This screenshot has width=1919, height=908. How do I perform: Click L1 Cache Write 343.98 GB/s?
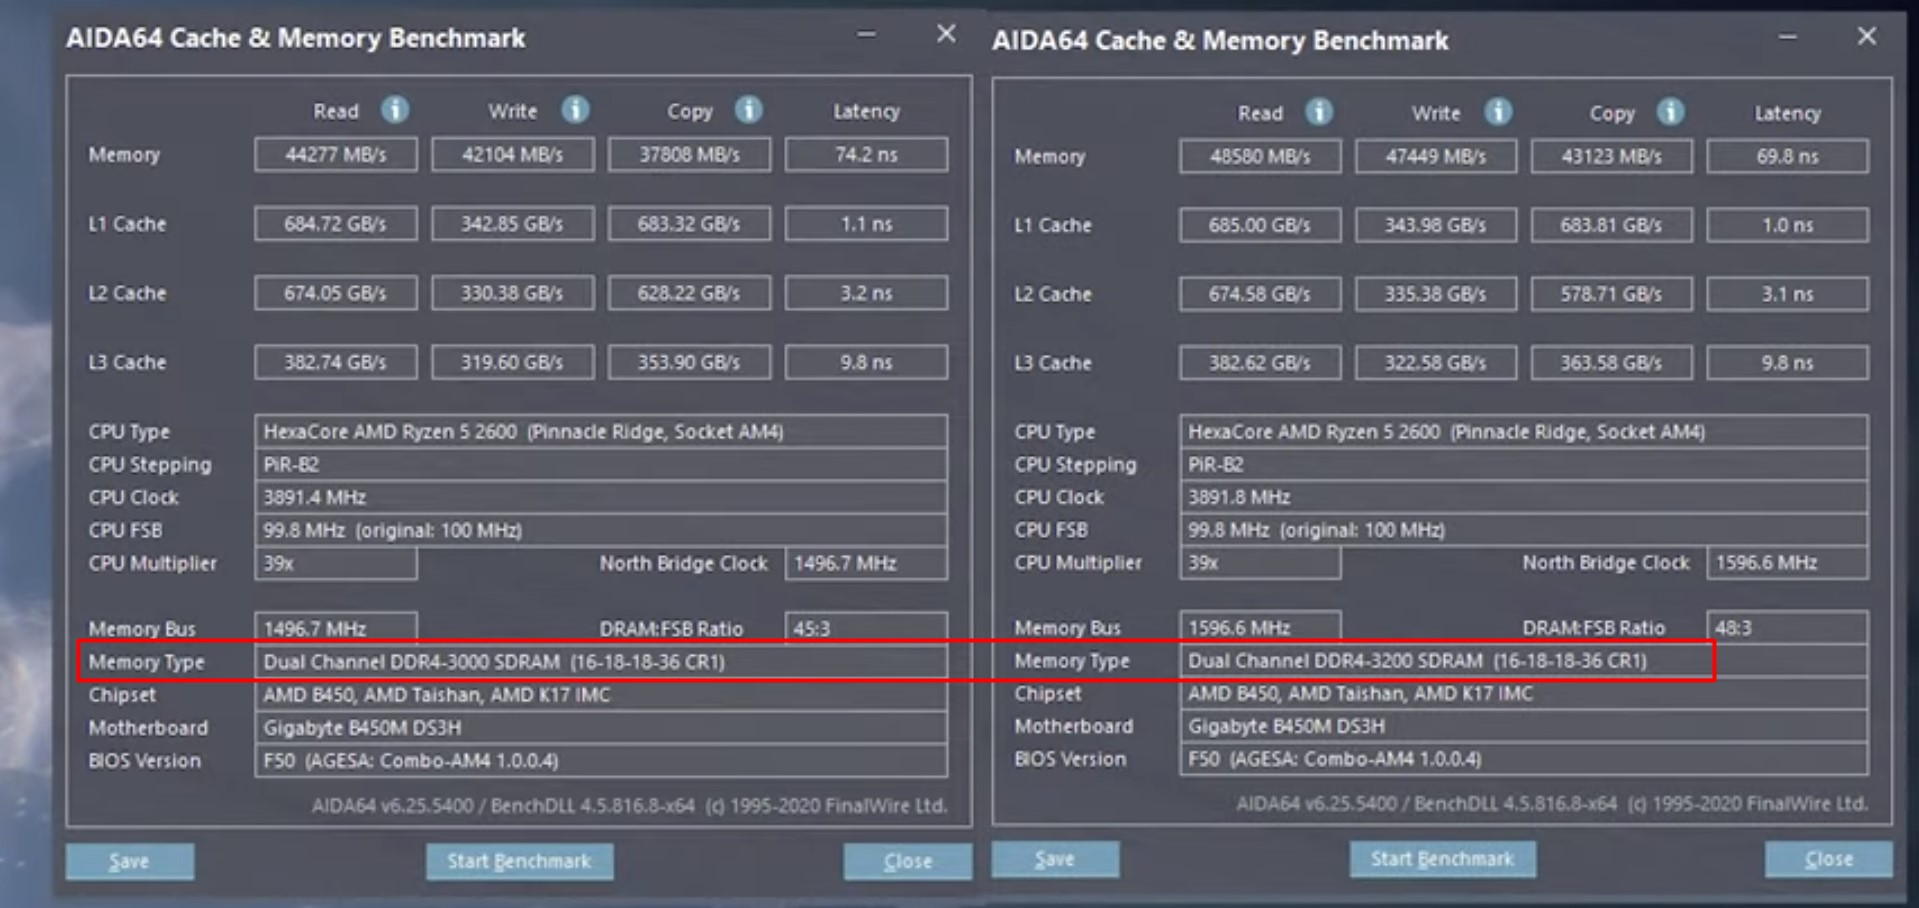point(1436,226)
